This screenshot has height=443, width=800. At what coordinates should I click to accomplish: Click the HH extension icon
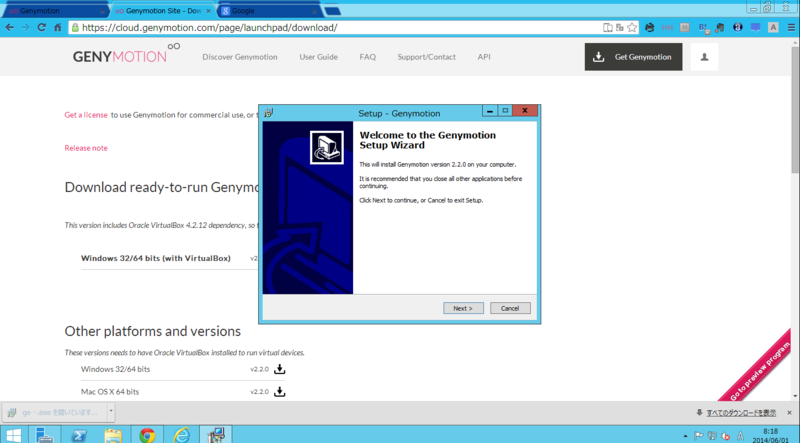point(667,28)
